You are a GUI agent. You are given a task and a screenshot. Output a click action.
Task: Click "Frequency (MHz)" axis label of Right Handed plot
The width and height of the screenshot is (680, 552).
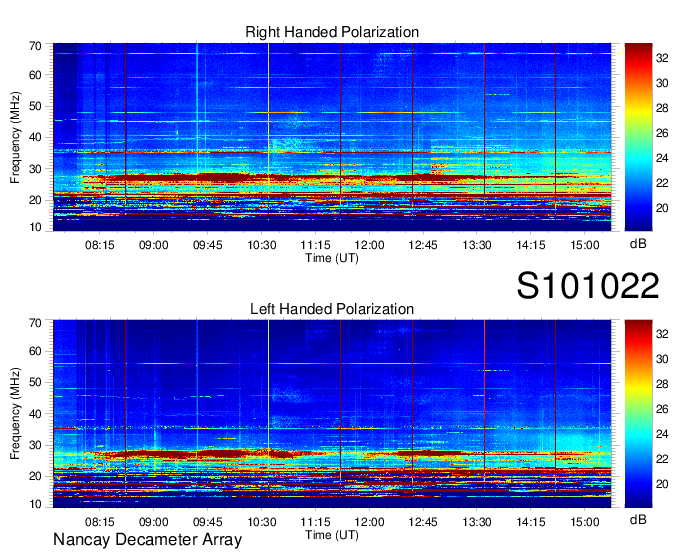pyautogui.click(x=15, y=137)
